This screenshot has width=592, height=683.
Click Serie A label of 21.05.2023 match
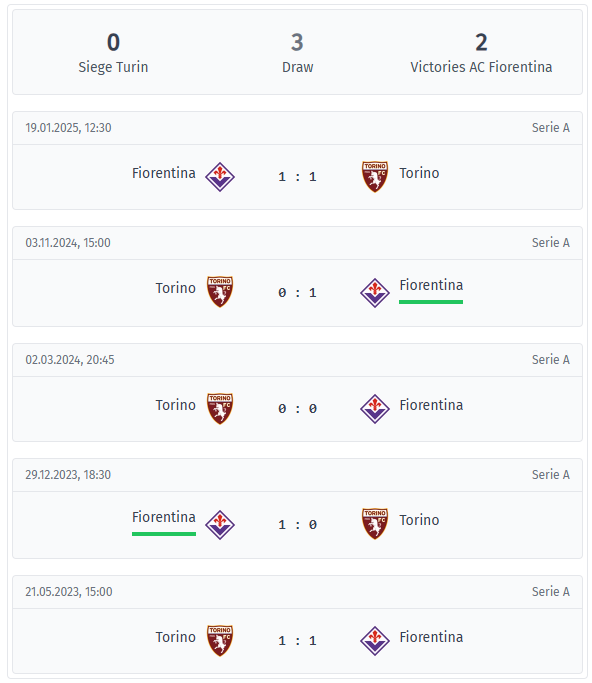tap(551, 592)
